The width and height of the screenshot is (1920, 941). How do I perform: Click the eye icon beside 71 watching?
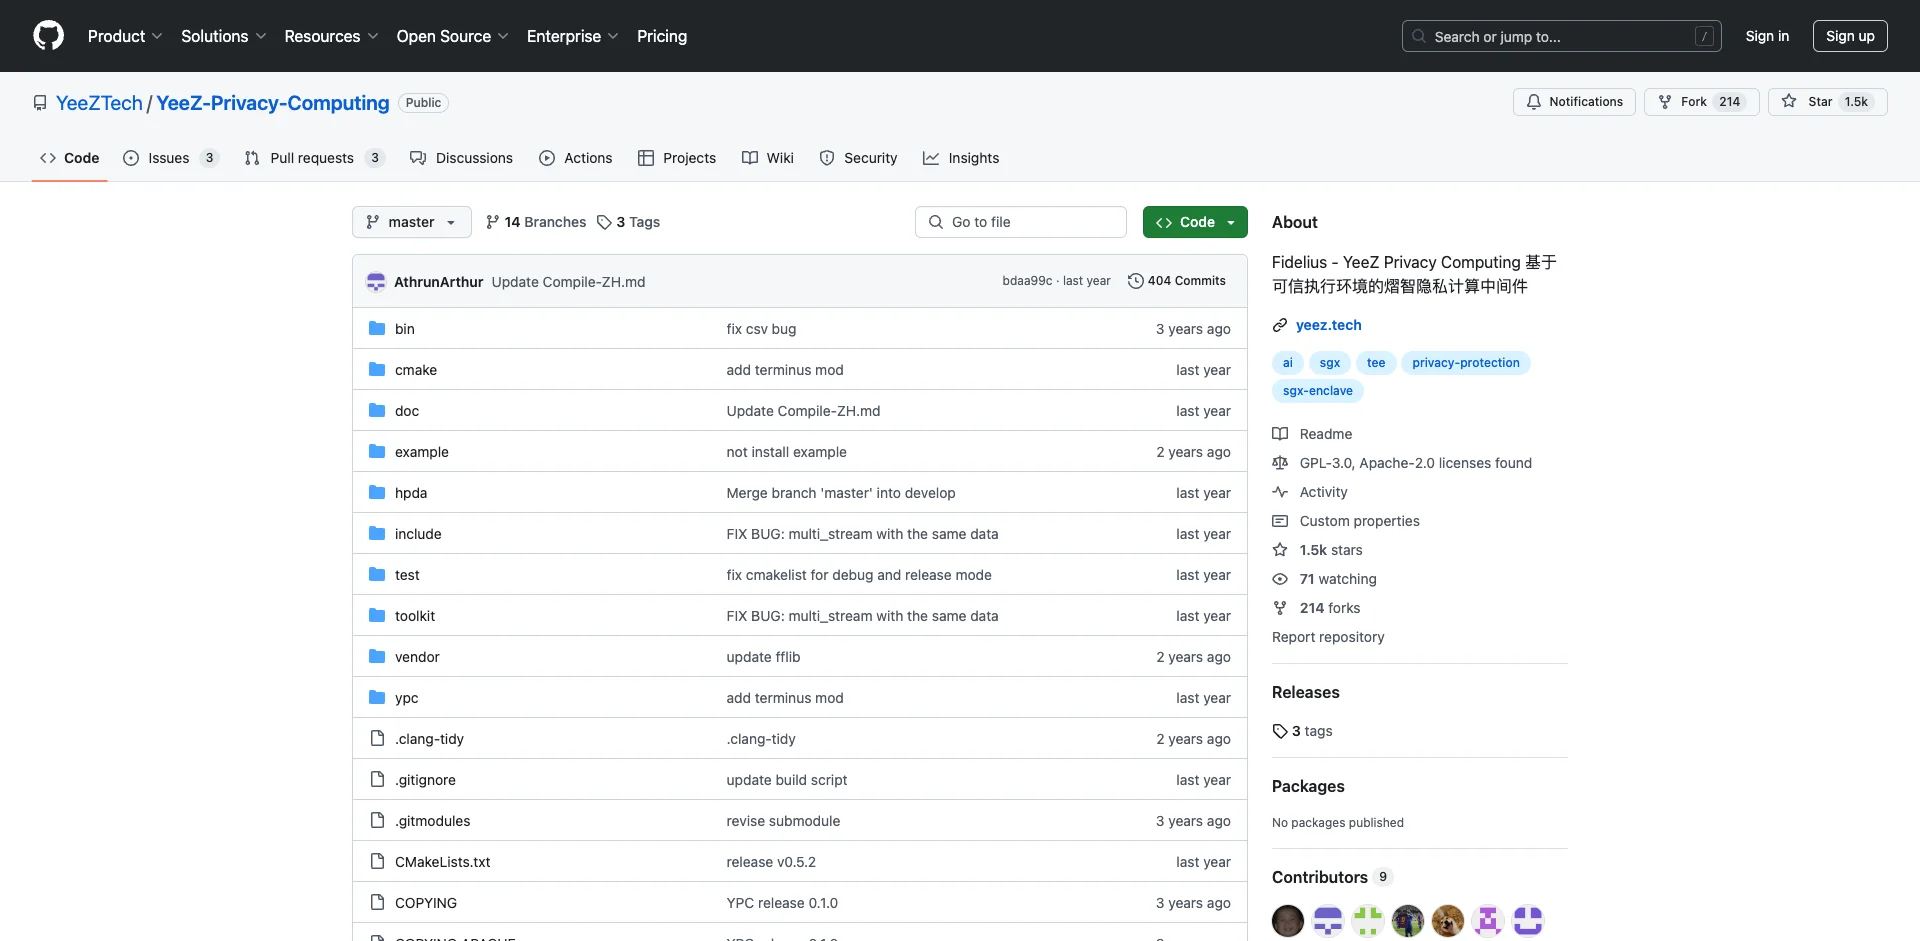pos(1280,579)
